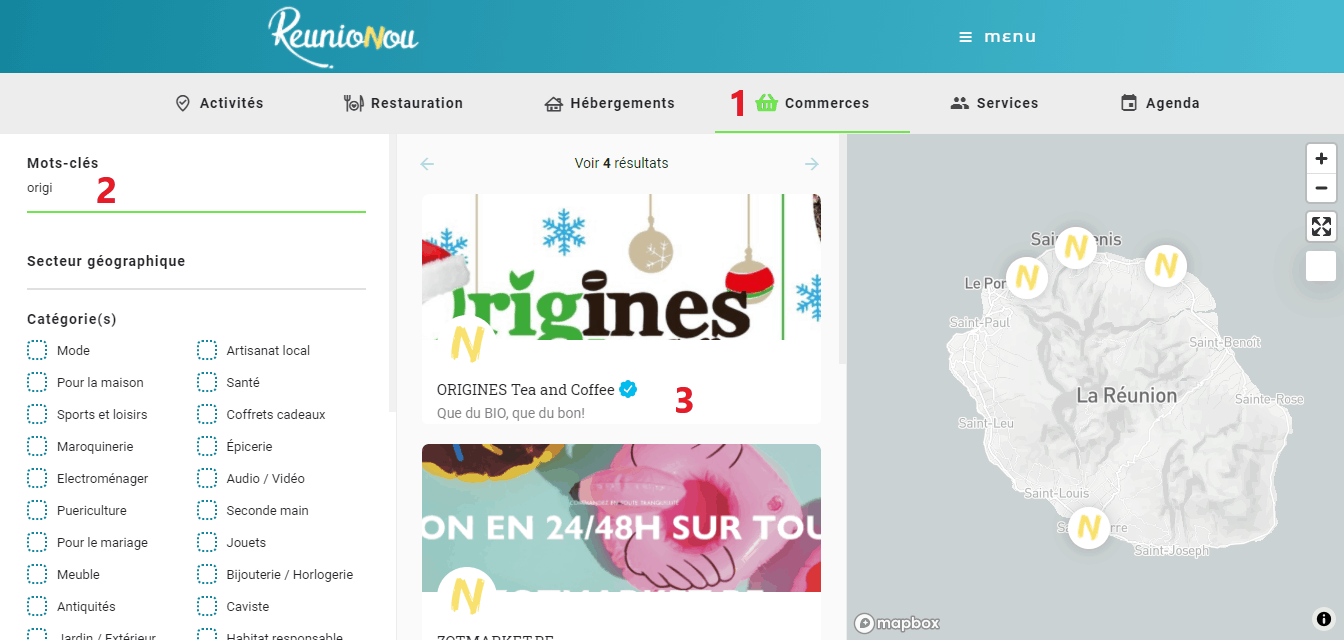Select the Caviste checkbox
1344x640 pixels.
point(207,606)
